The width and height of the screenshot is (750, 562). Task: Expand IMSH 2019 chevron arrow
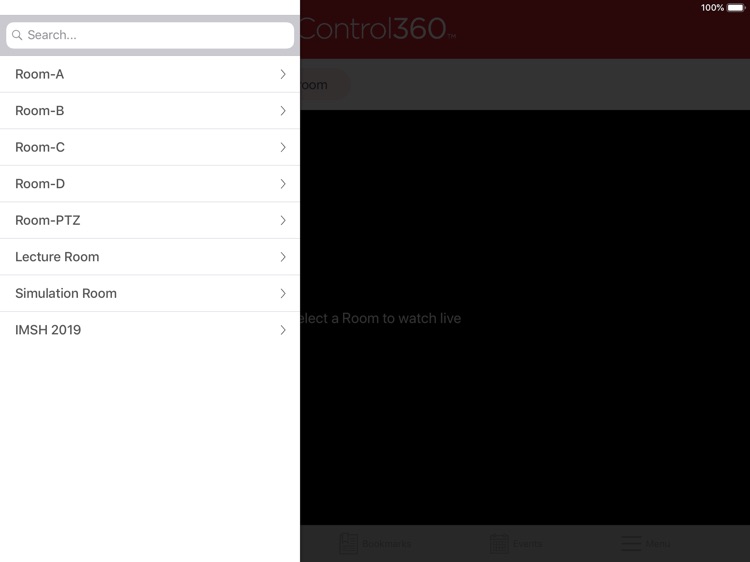click(x=283, y=330)
